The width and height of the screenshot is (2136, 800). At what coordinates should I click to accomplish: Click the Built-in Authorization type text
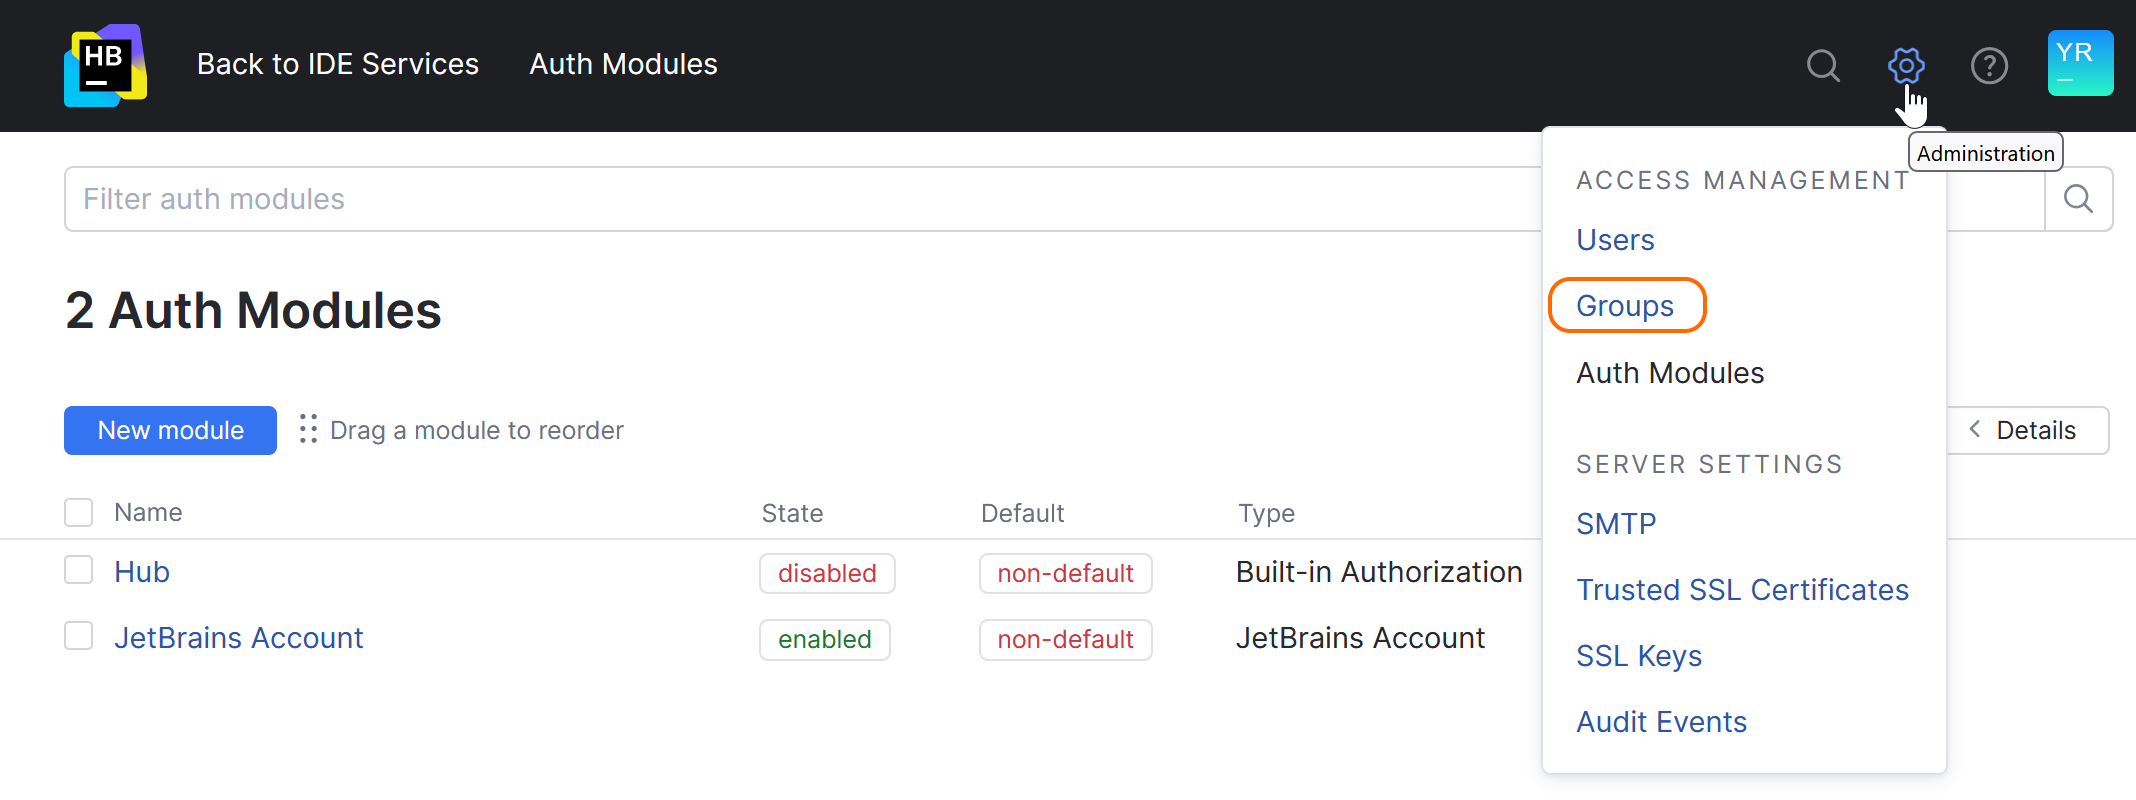(x=1379, y=572)
